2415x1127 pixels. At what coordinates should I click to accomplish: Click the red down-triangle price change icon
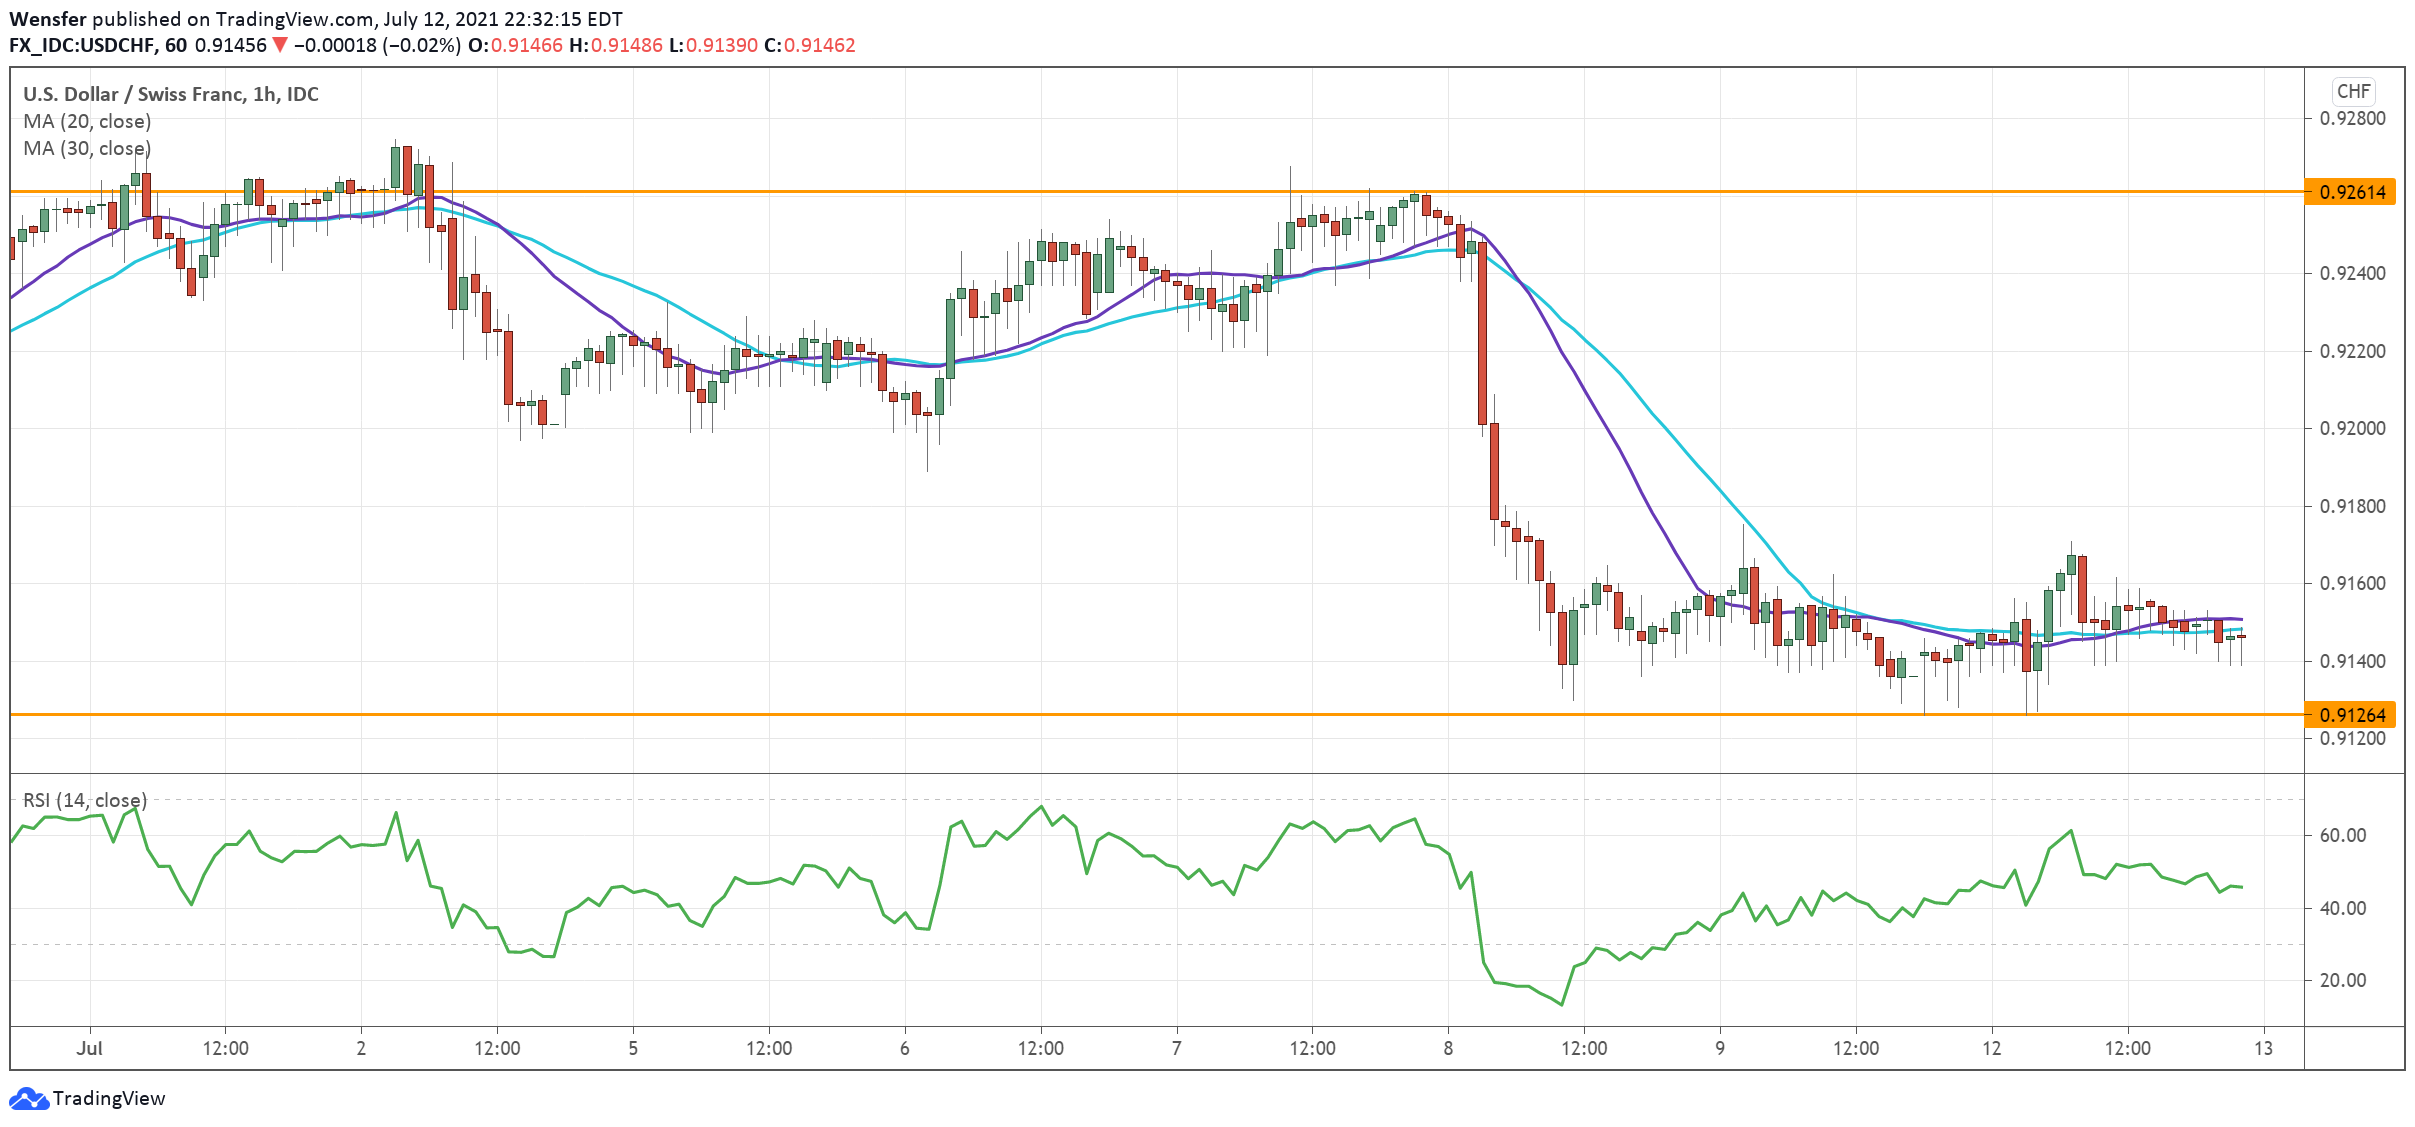pos(280,45)
